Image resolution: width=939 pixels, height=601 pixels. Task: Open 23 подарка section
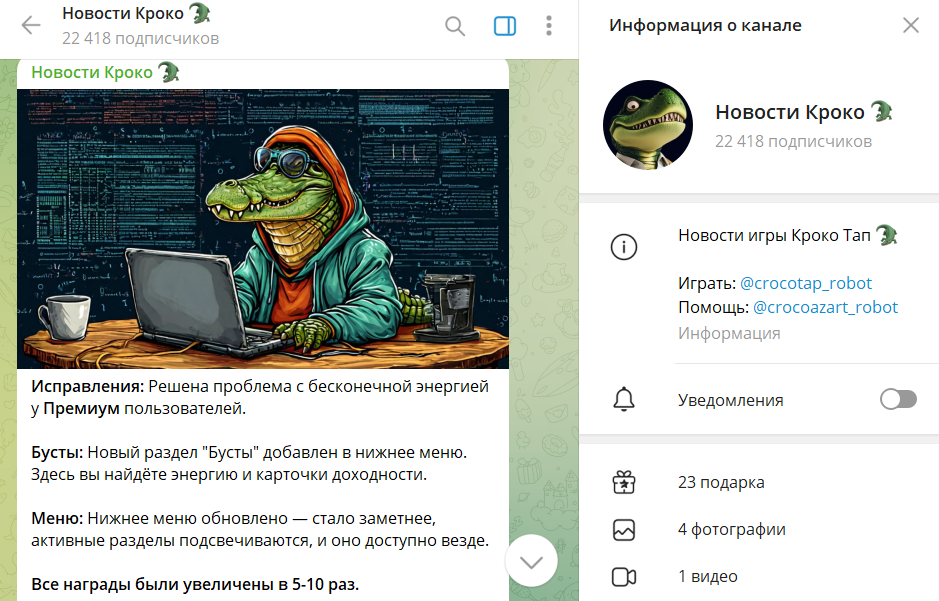point(720,481)
